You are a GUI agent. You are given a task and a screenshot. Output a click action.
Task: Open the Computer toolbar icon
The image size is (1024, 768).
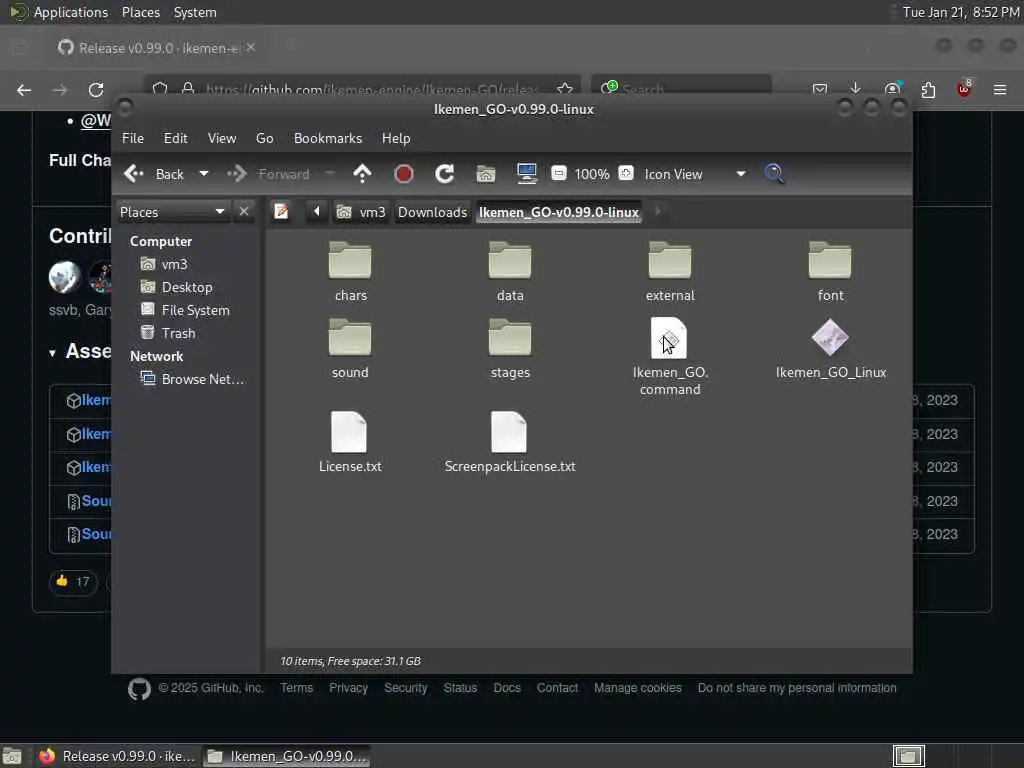[x=526, y=174]
